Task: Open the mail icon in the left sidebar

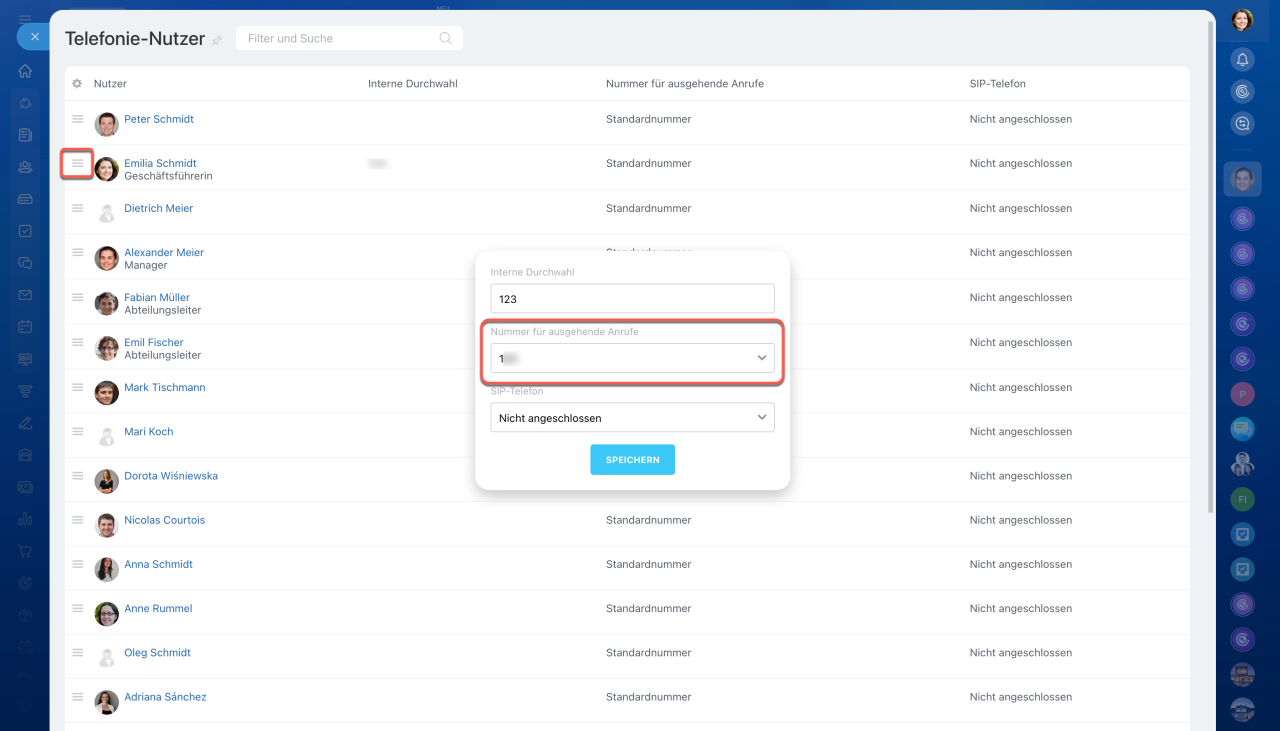Action: (x=25, y=295)
